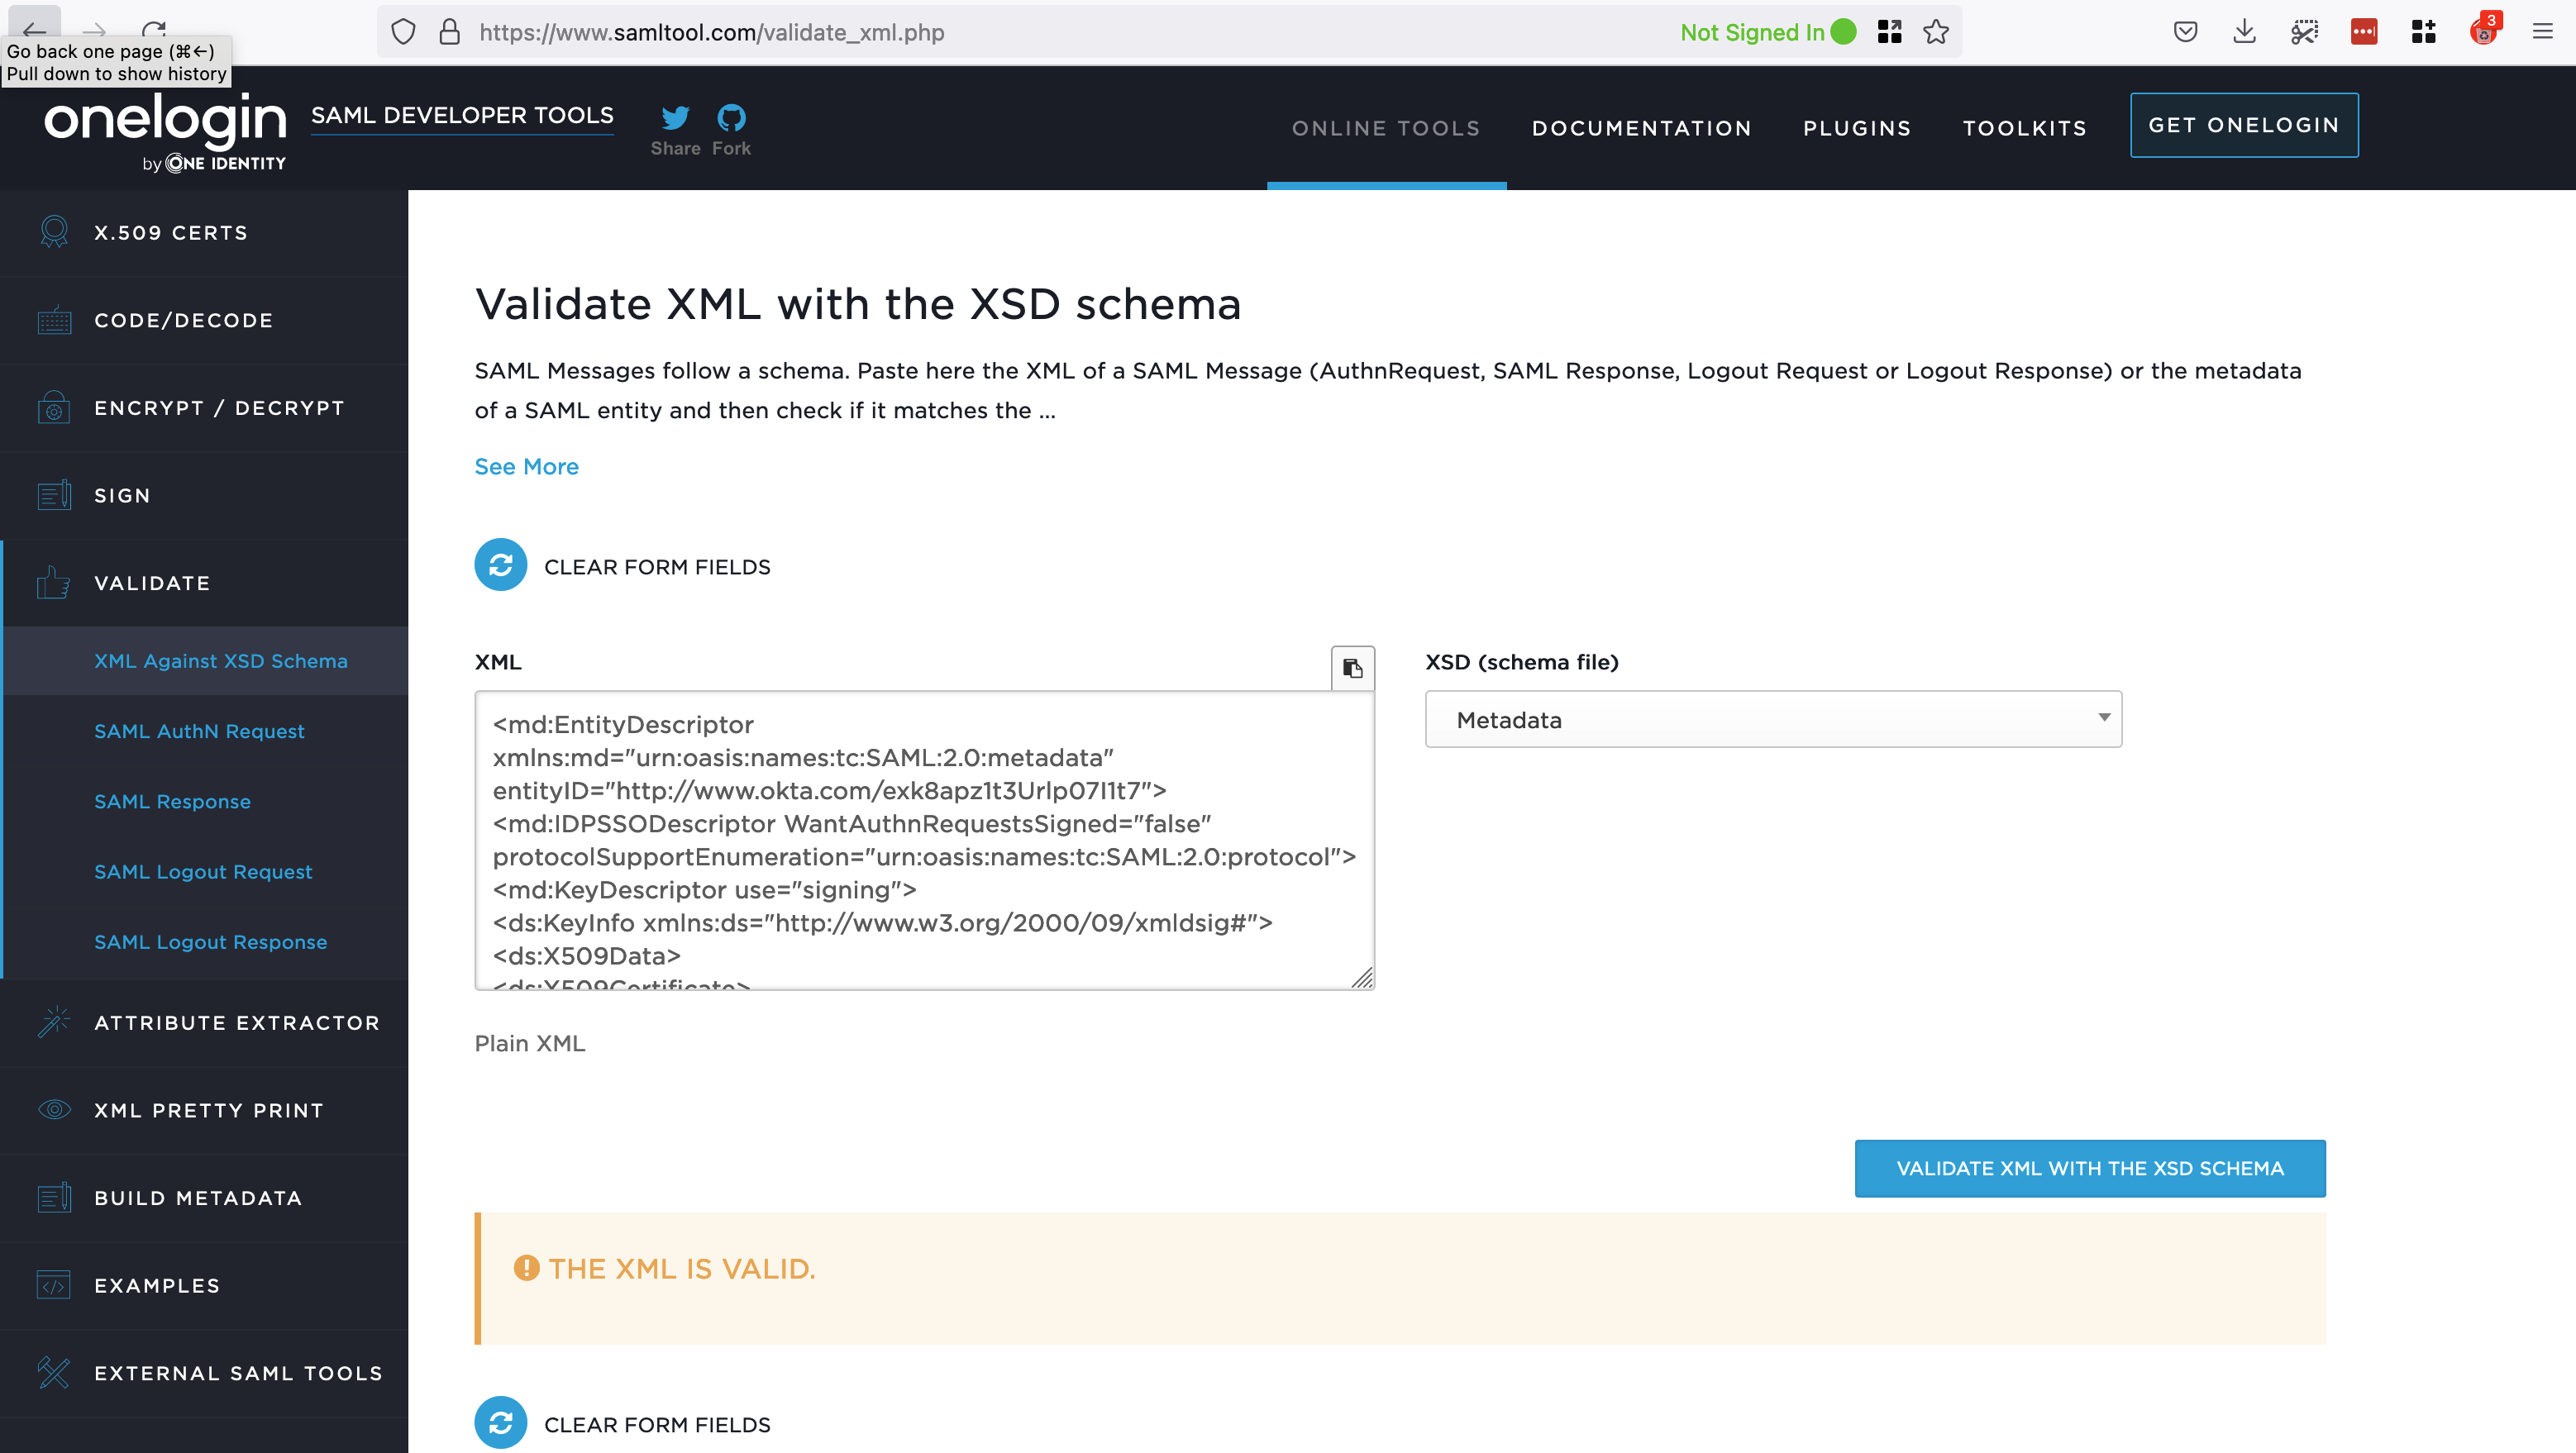
Task: Open the Toolkits nav tab
Action: click(2024, 128)
